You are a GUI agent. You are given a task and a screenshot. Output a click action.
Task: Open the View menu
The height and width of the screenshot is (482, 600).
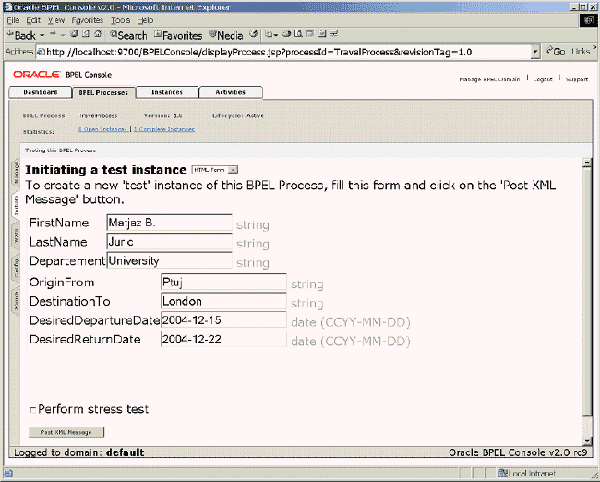56,20
